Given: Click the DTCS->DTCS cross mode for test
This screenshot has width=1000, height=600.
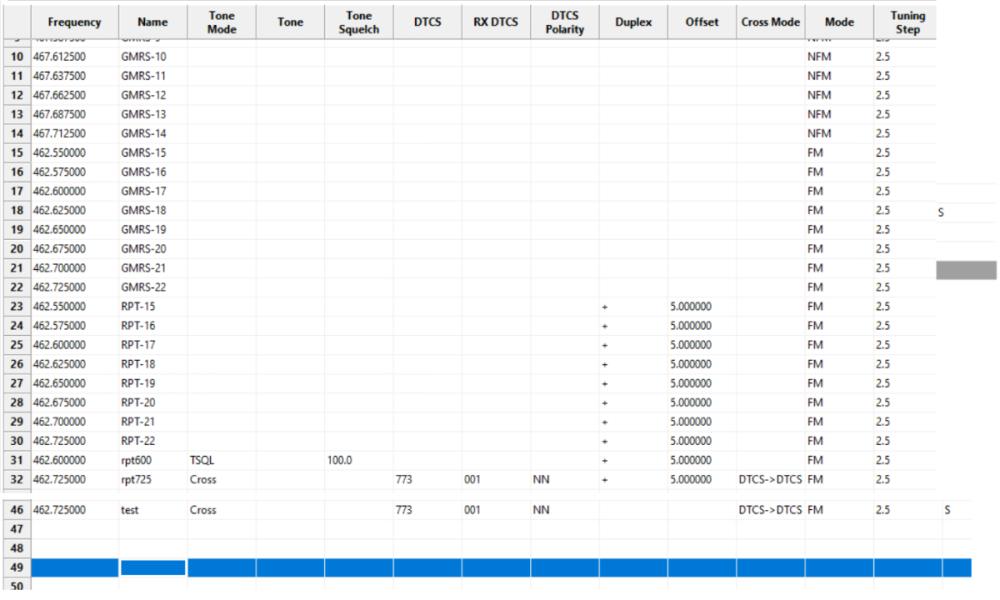Looking at the screenshot, I should pyautogui.click(x=770, y=510).
